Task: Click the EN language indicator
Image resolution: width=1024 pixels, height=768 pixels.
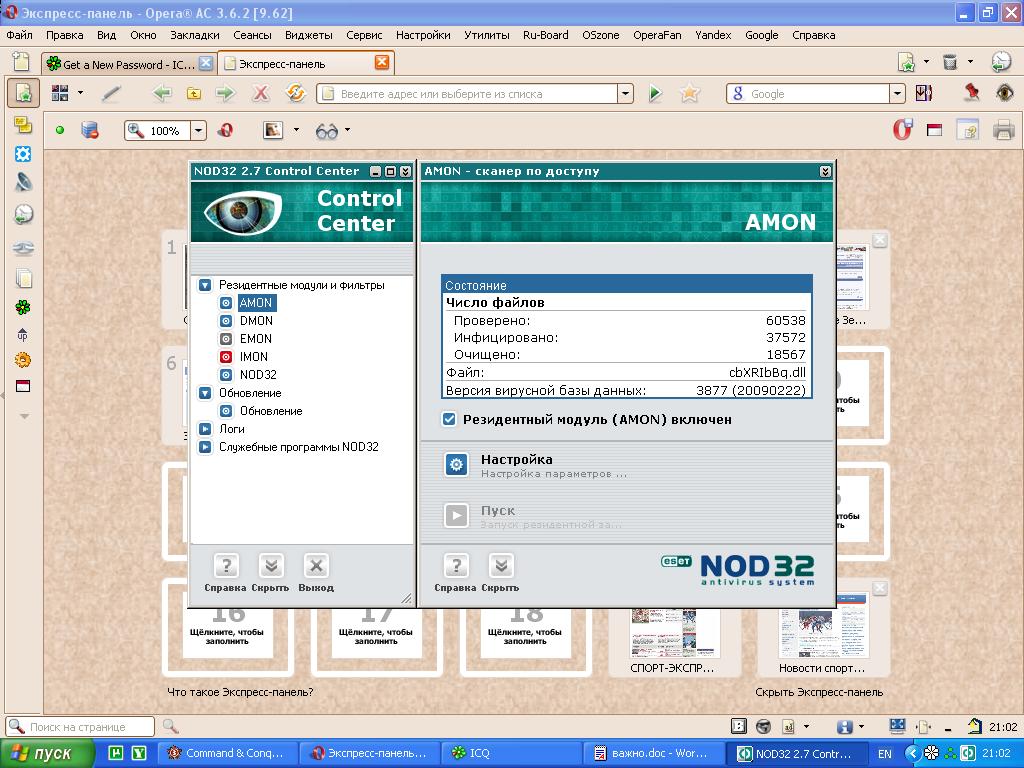Action: tap(885, 754)
